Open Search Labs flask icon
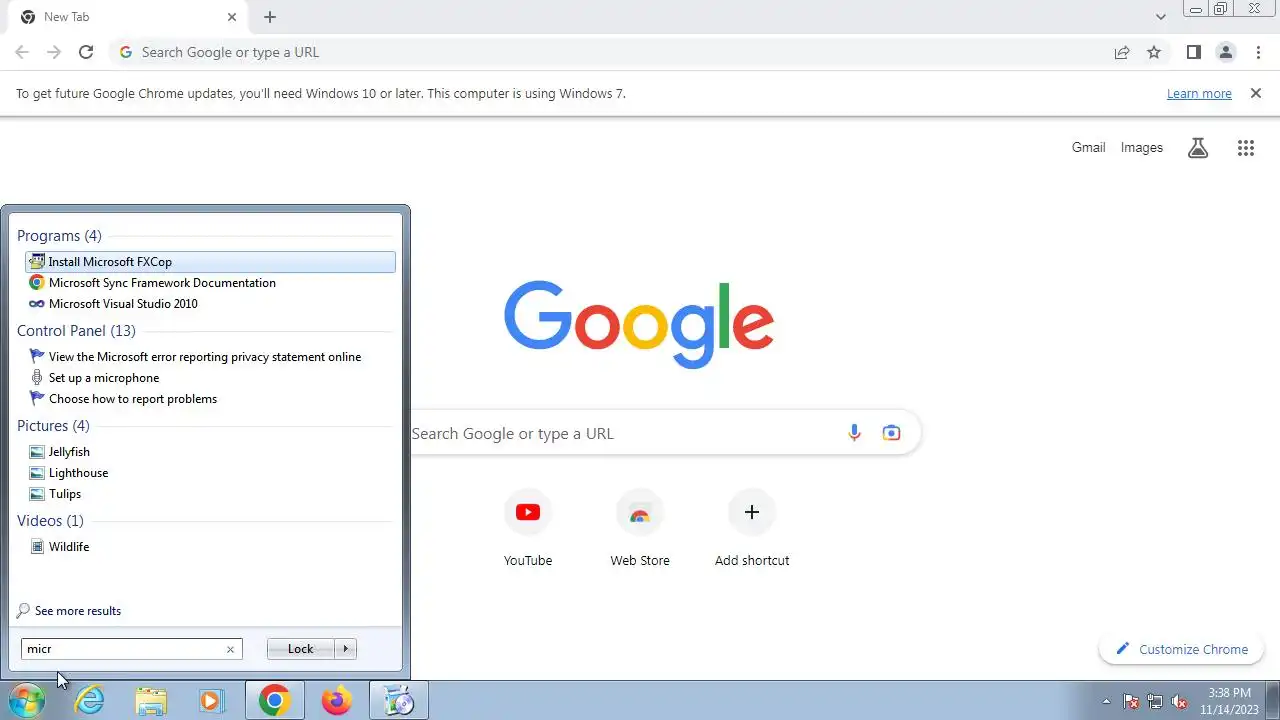This screenshot has width=1280, height=720. click(1198, 148)
